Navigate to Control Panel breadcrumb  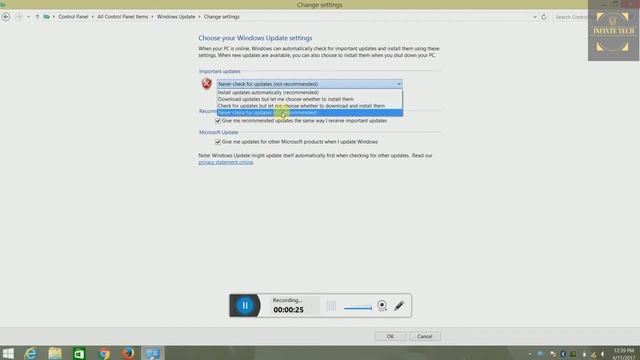click(73, 17)
